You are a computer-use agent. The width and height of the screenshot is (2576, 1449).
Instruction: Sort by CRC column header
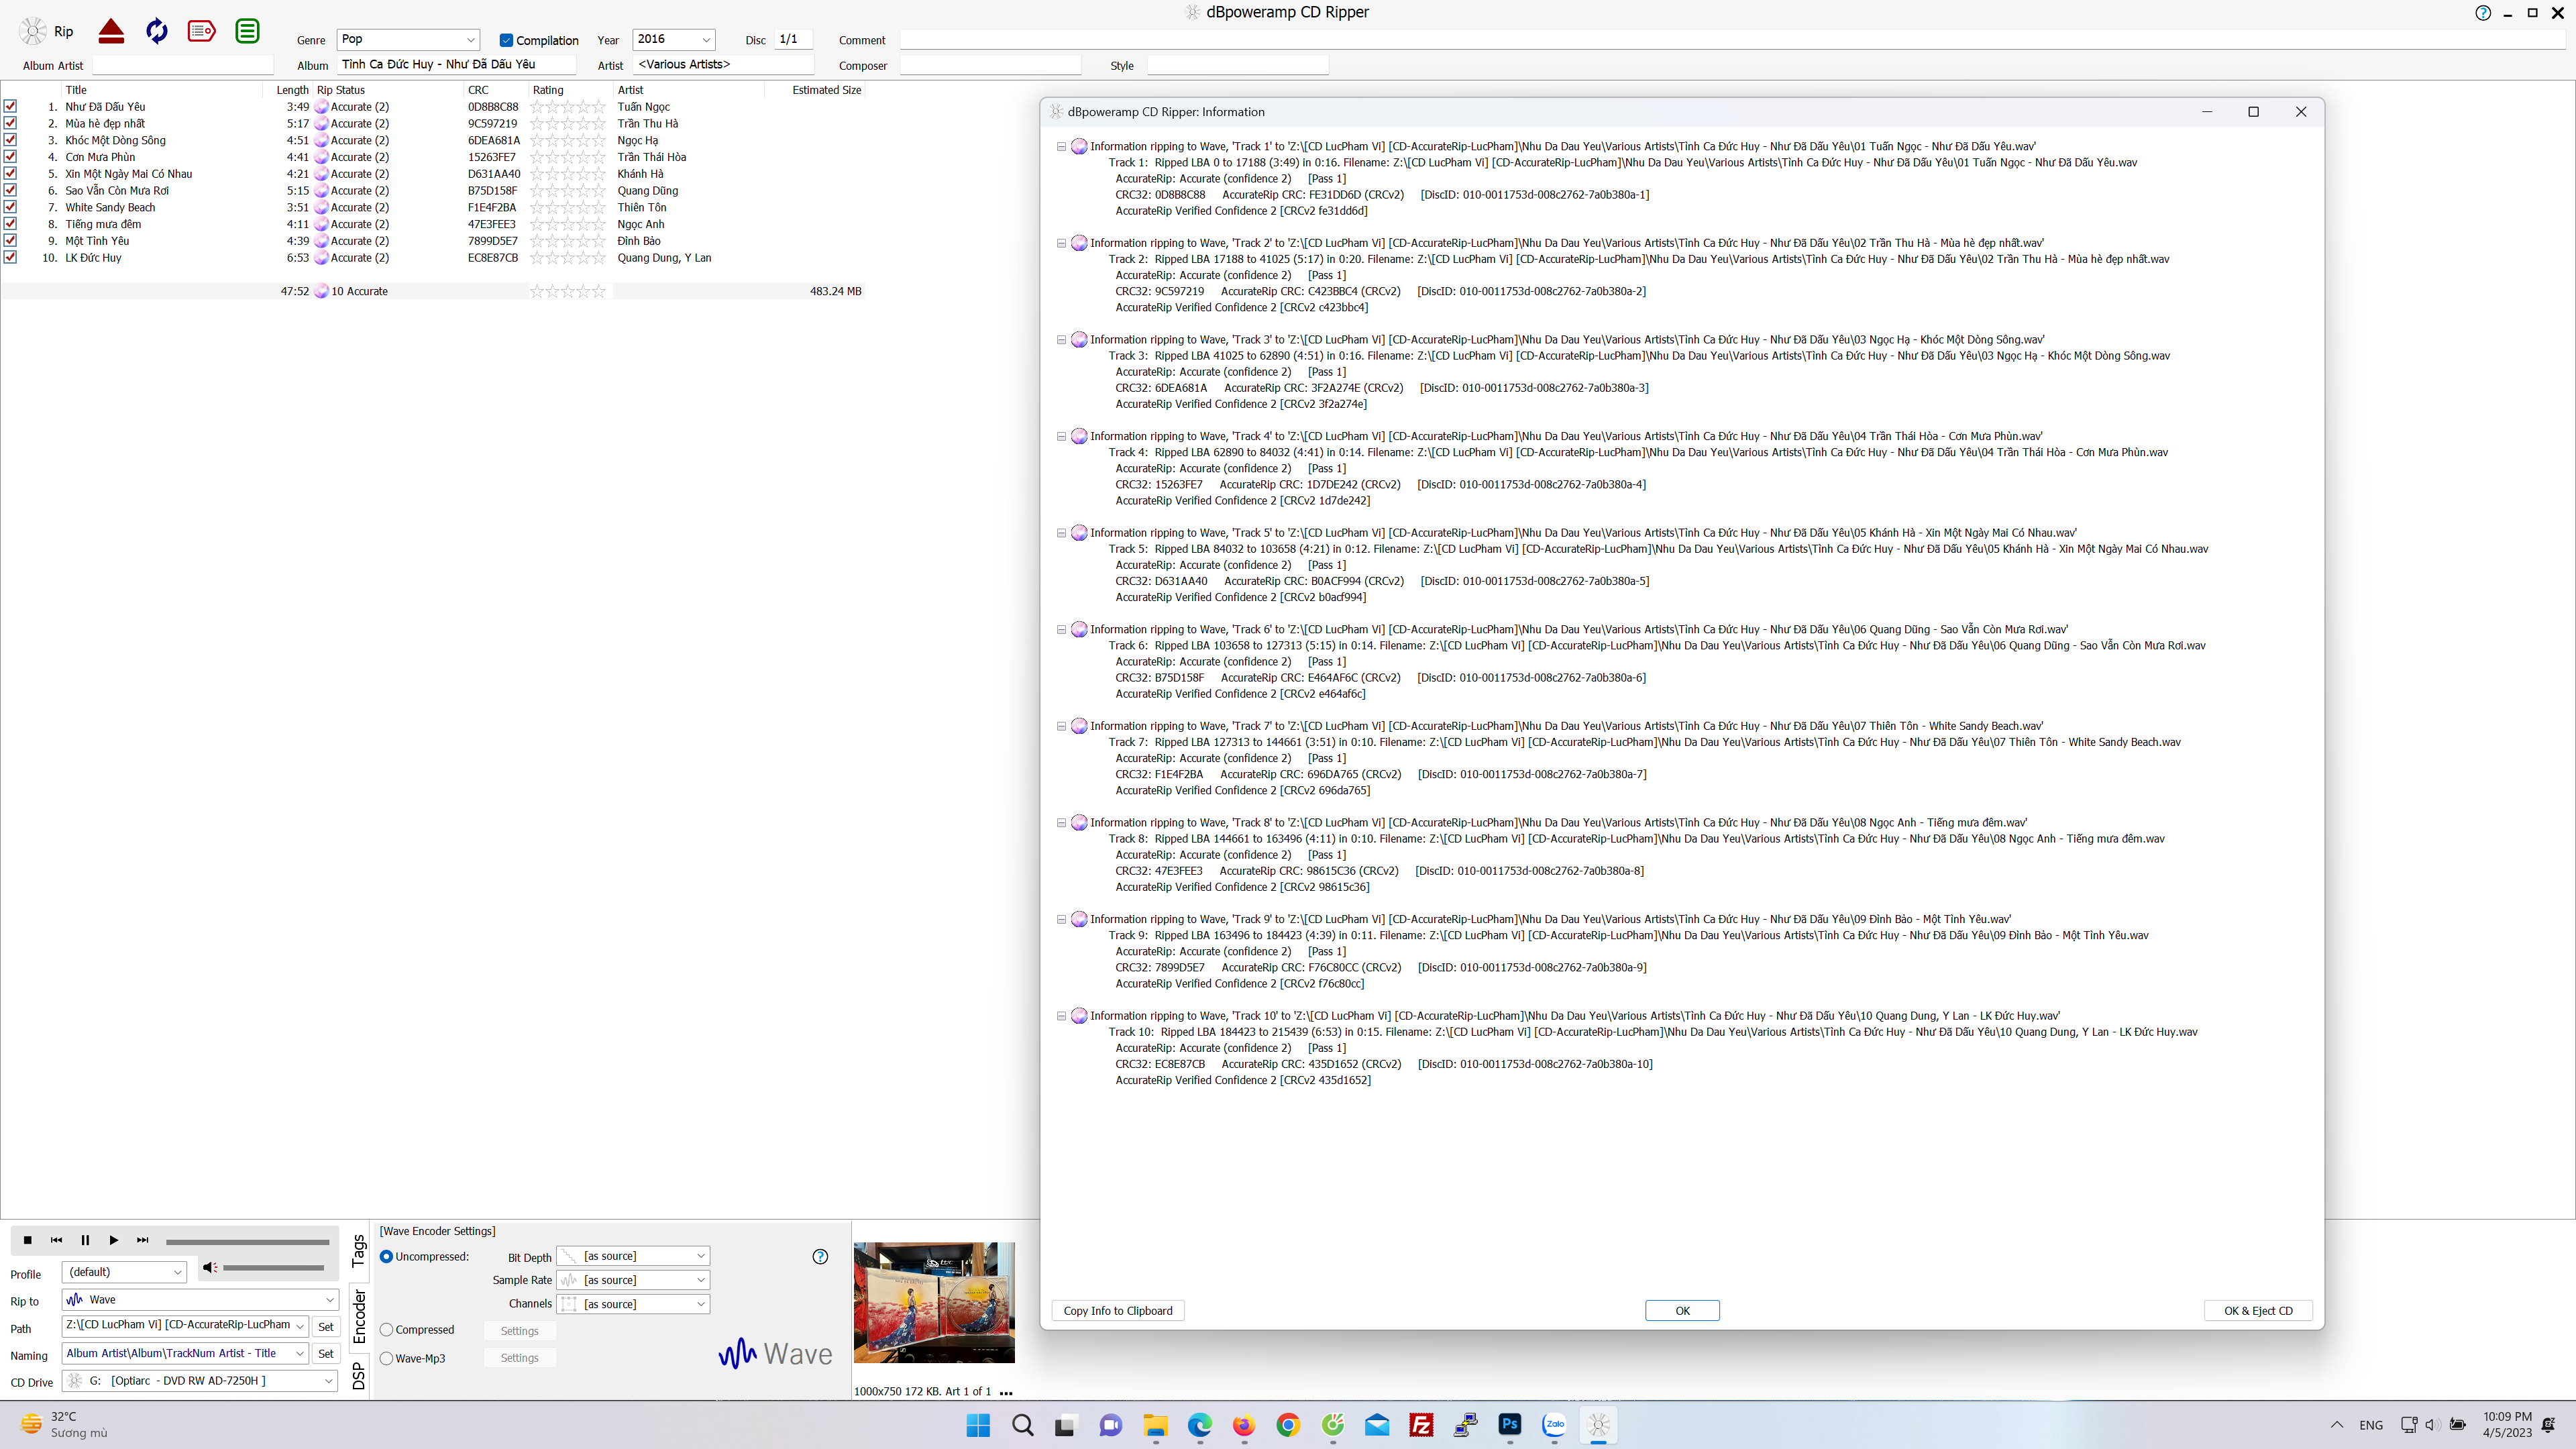click(478, 90)
